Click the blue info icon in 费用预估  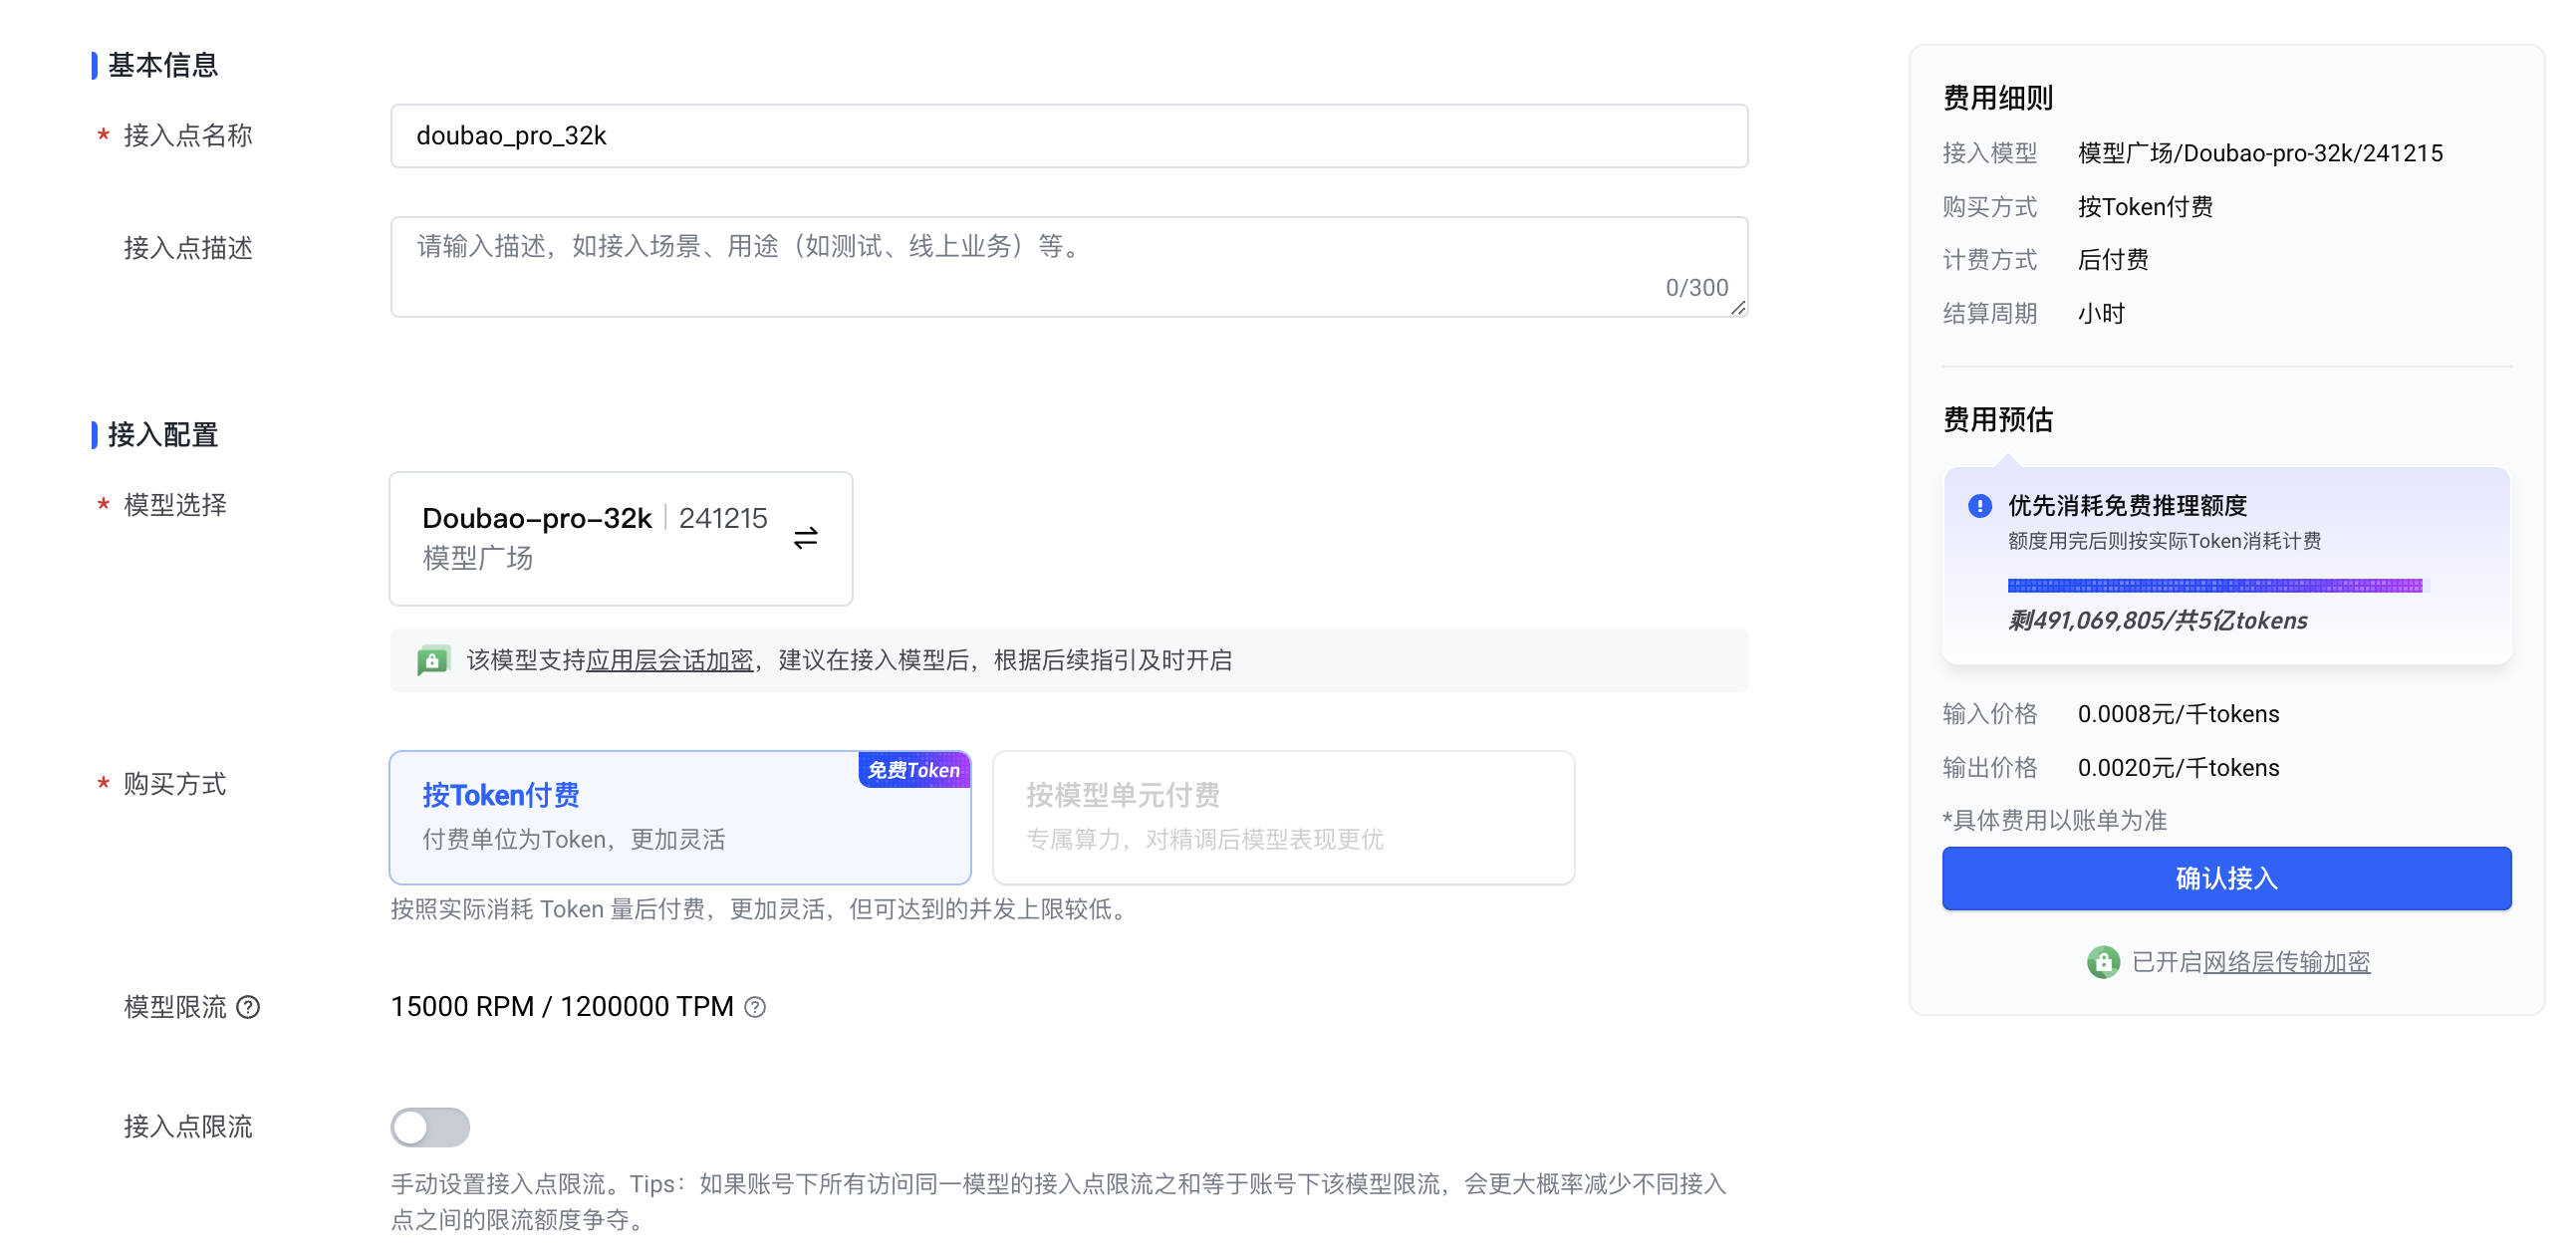click(x=1979, y=506)
